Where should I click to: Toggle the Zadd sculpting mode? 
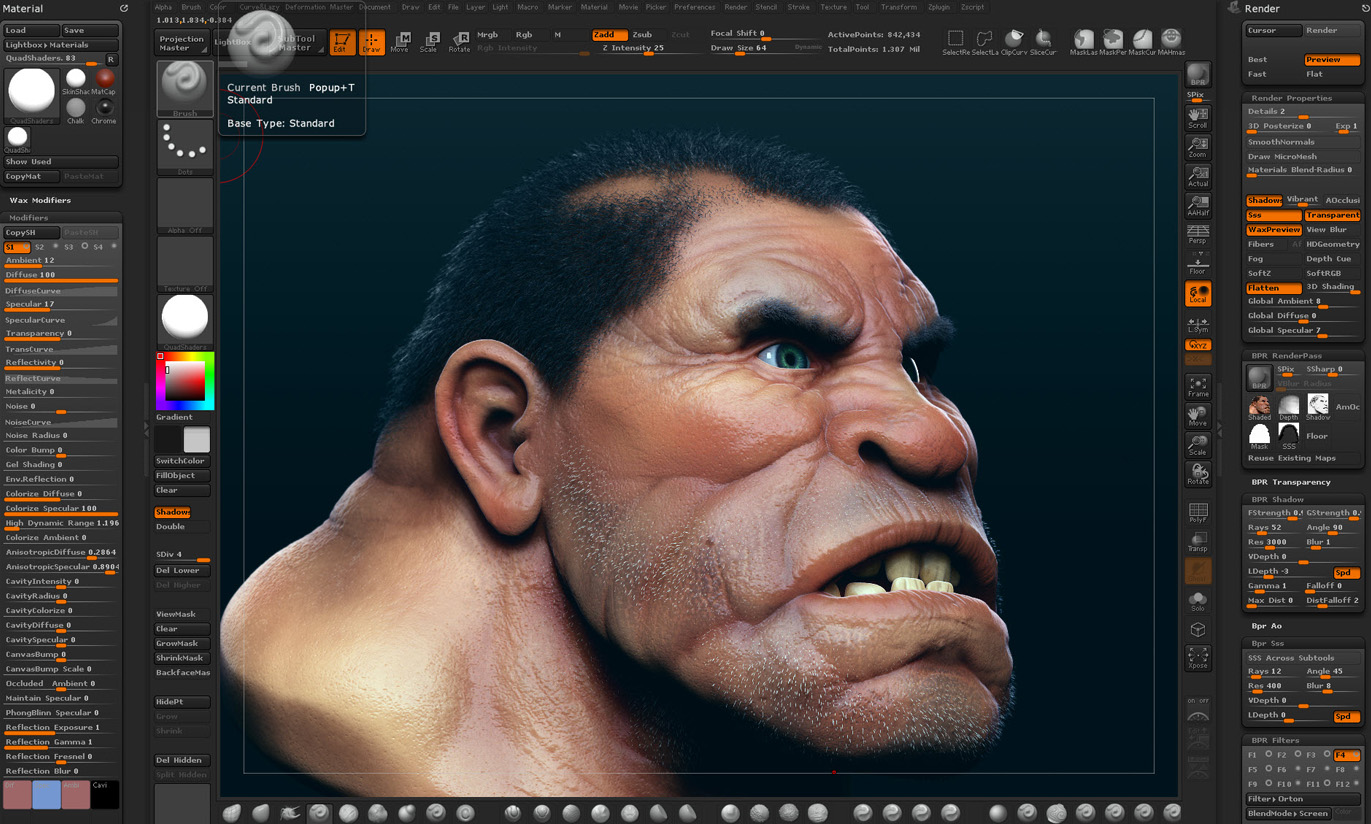tap(610, 35)
